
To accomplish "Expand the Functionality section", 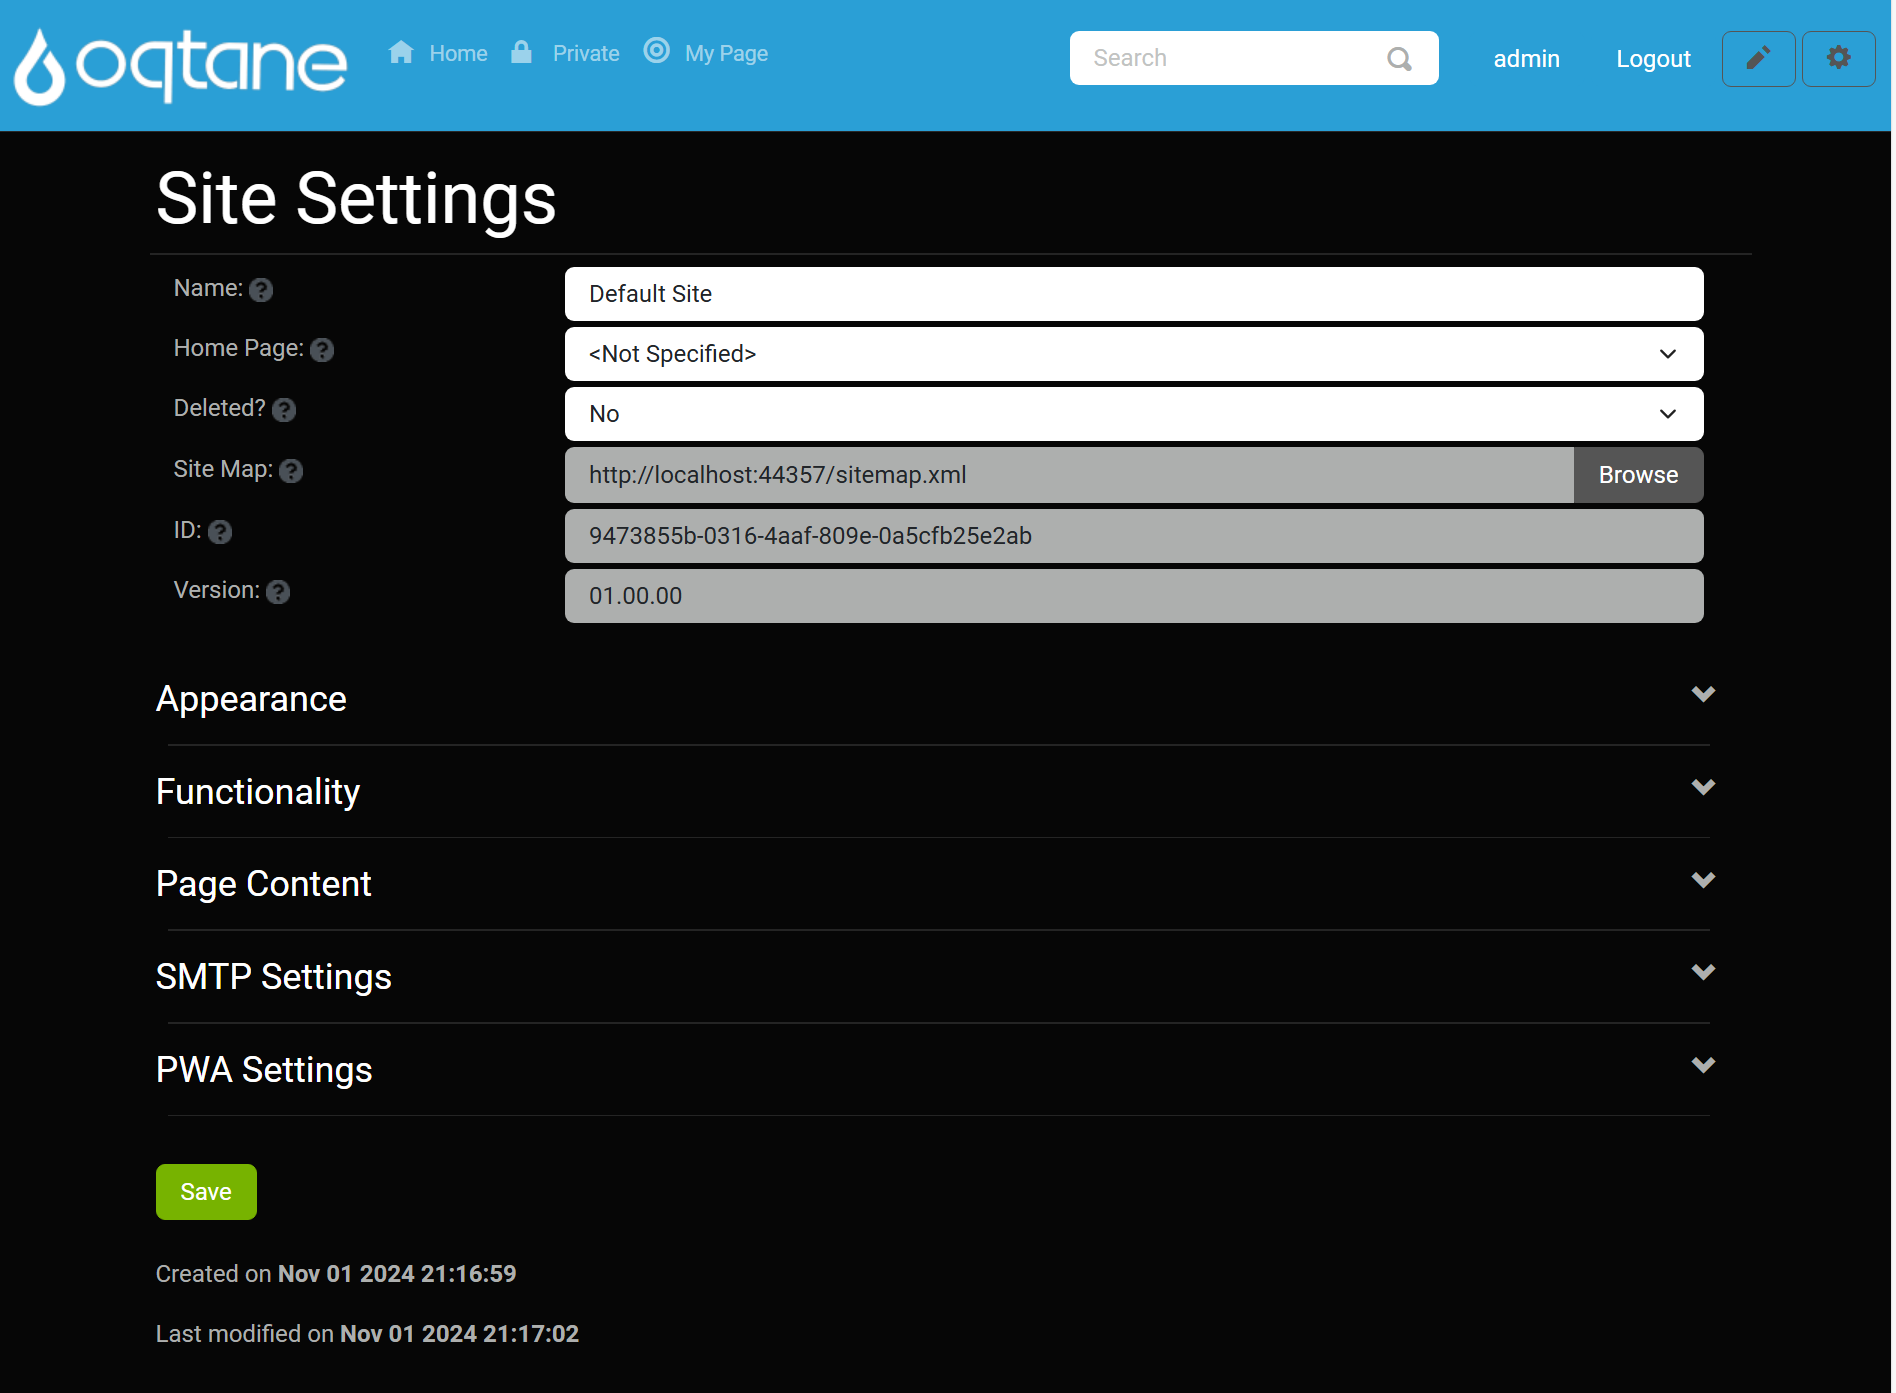I will click(x=1703, y=787).
